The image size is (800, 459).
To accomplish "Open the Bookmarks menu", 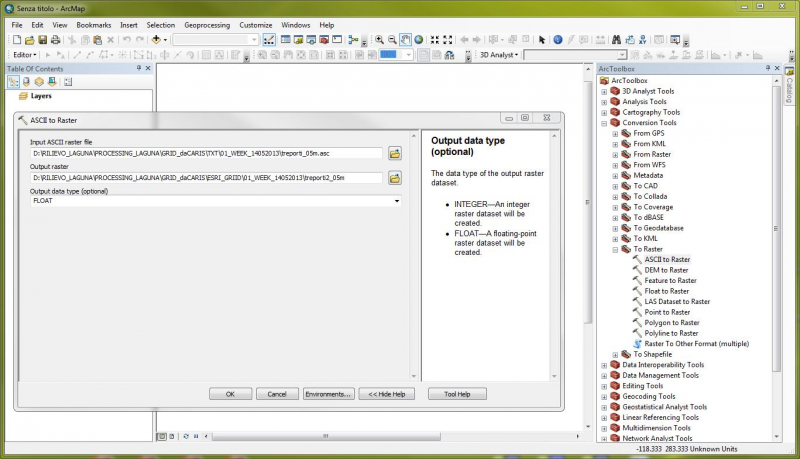I will click(94, 25).
